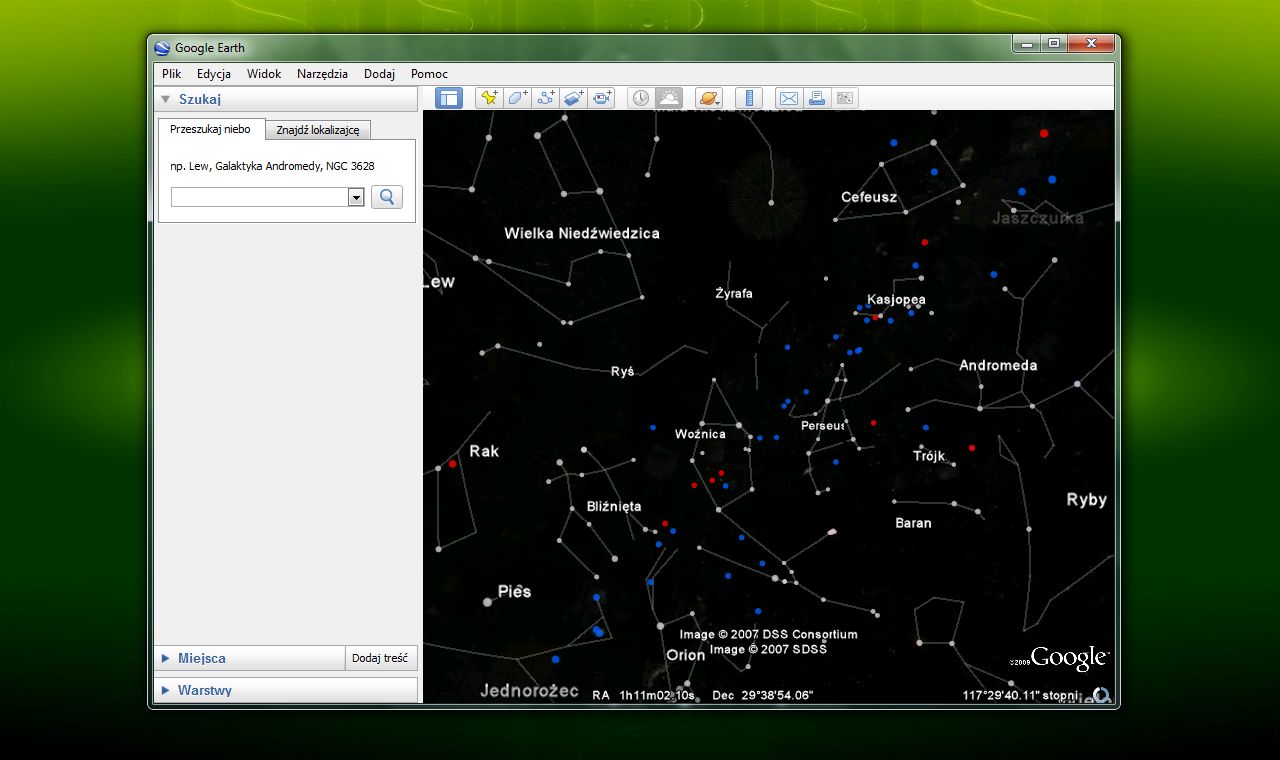Open the planet switcher Saturn icon
Image resolution: width=1280 pixels, height=760 pixels.
click(709, 98)
